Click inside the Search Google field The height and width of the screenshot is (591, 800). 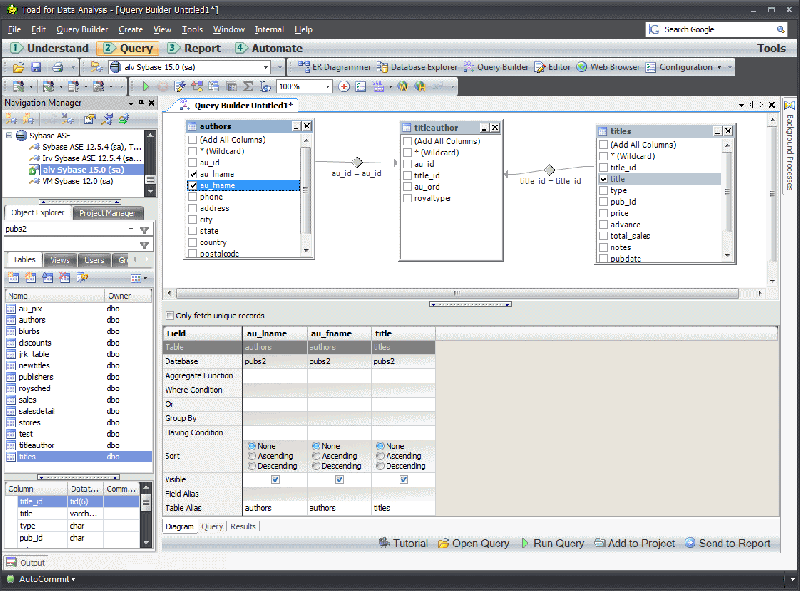click(x=715, y=28)
